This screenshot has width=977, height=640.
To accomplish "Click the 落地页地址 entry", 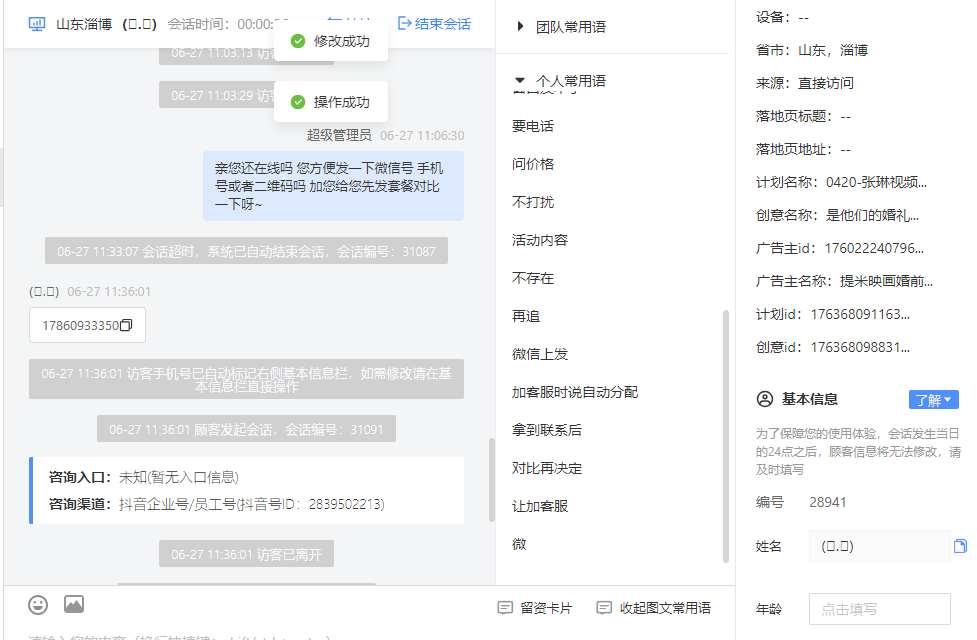I will pyautogui.click(x=803, y=150).
